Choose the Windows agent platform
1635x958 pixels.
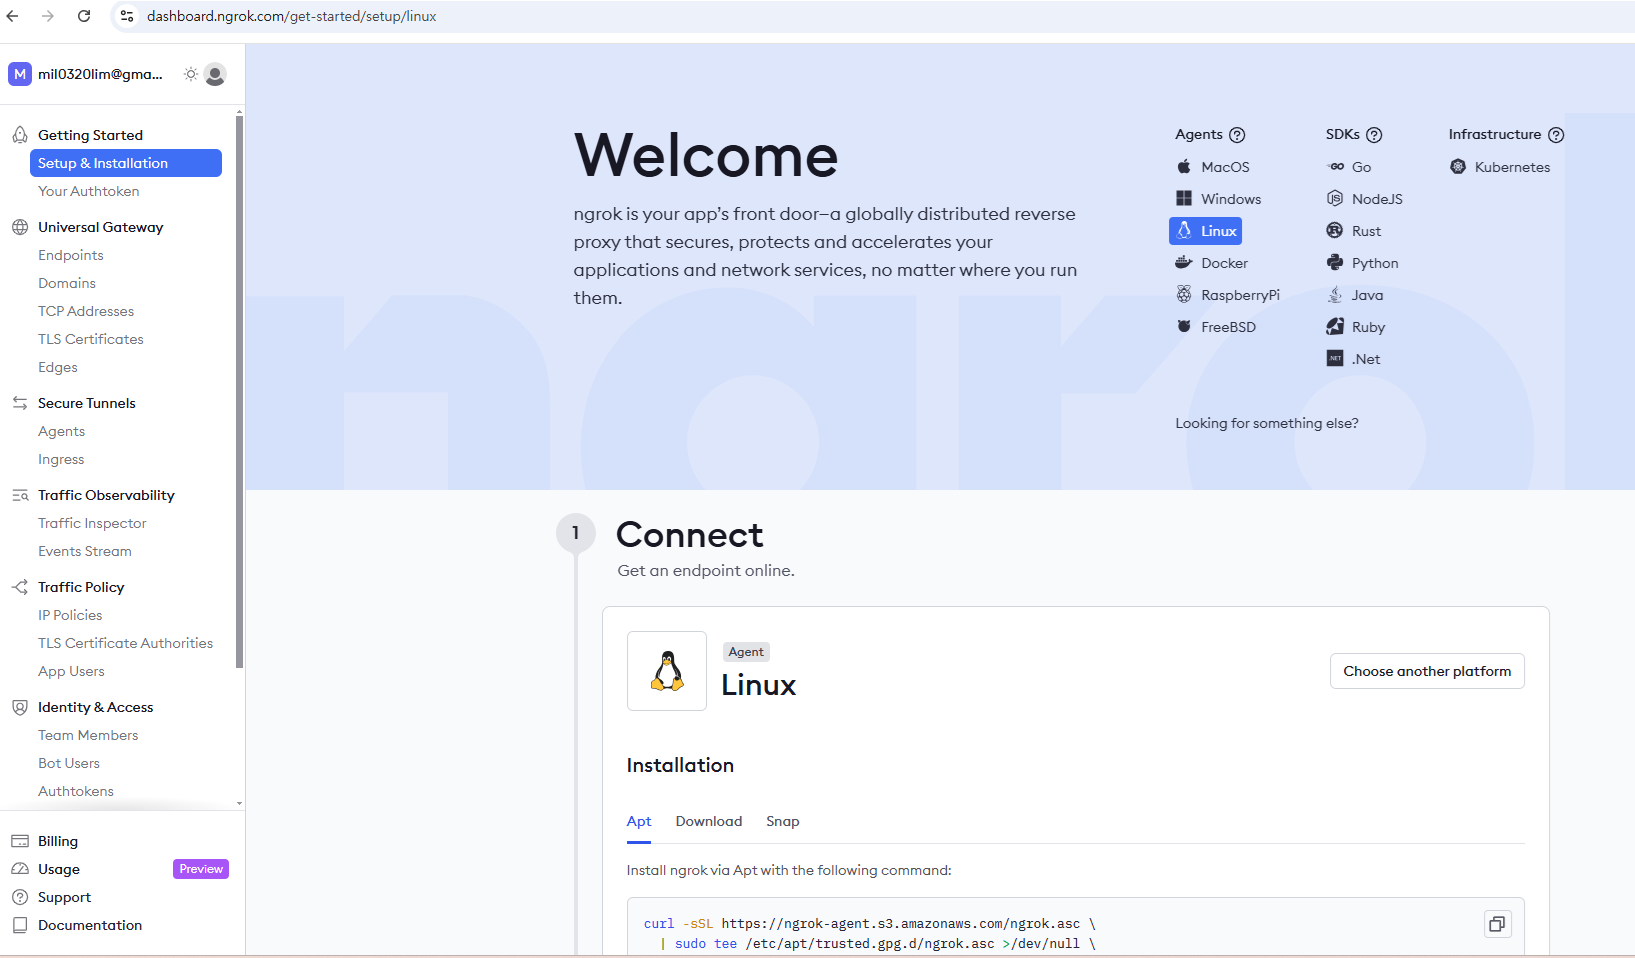pyautogui.click(x=1219, y=199)
